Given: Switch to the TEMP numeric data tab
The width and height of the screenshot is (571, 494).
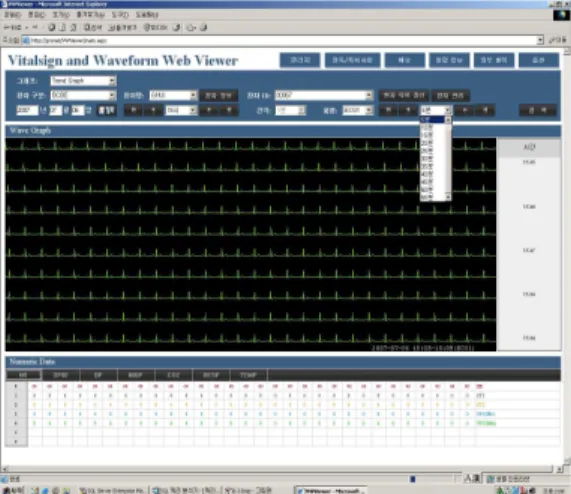Looking at the screenshot, I should click(249, 375).
